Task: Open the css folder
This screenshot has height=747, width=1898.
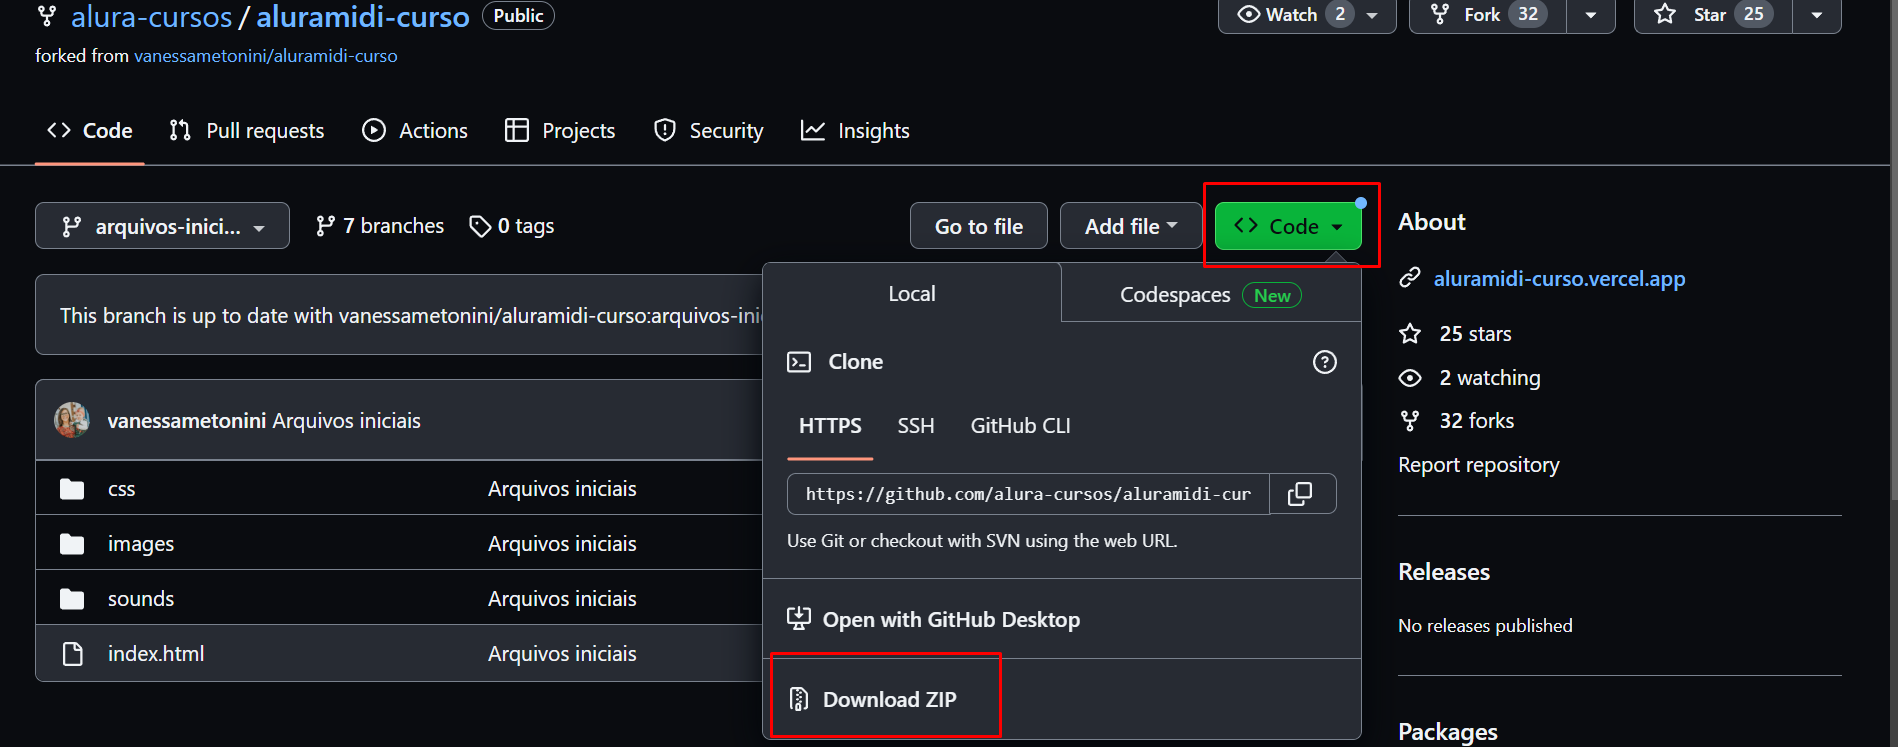Action: click(x=122, y=489)
